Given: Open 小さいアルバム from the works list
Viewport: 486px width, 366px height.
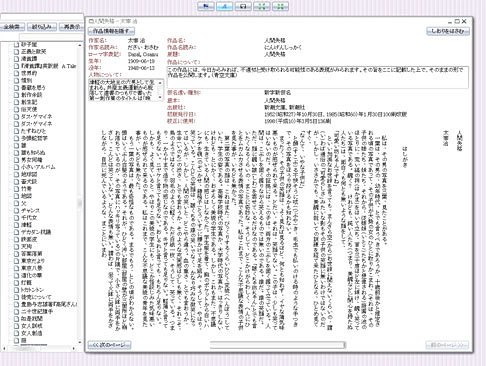Looking at the screenshot, I should point(38,167).
